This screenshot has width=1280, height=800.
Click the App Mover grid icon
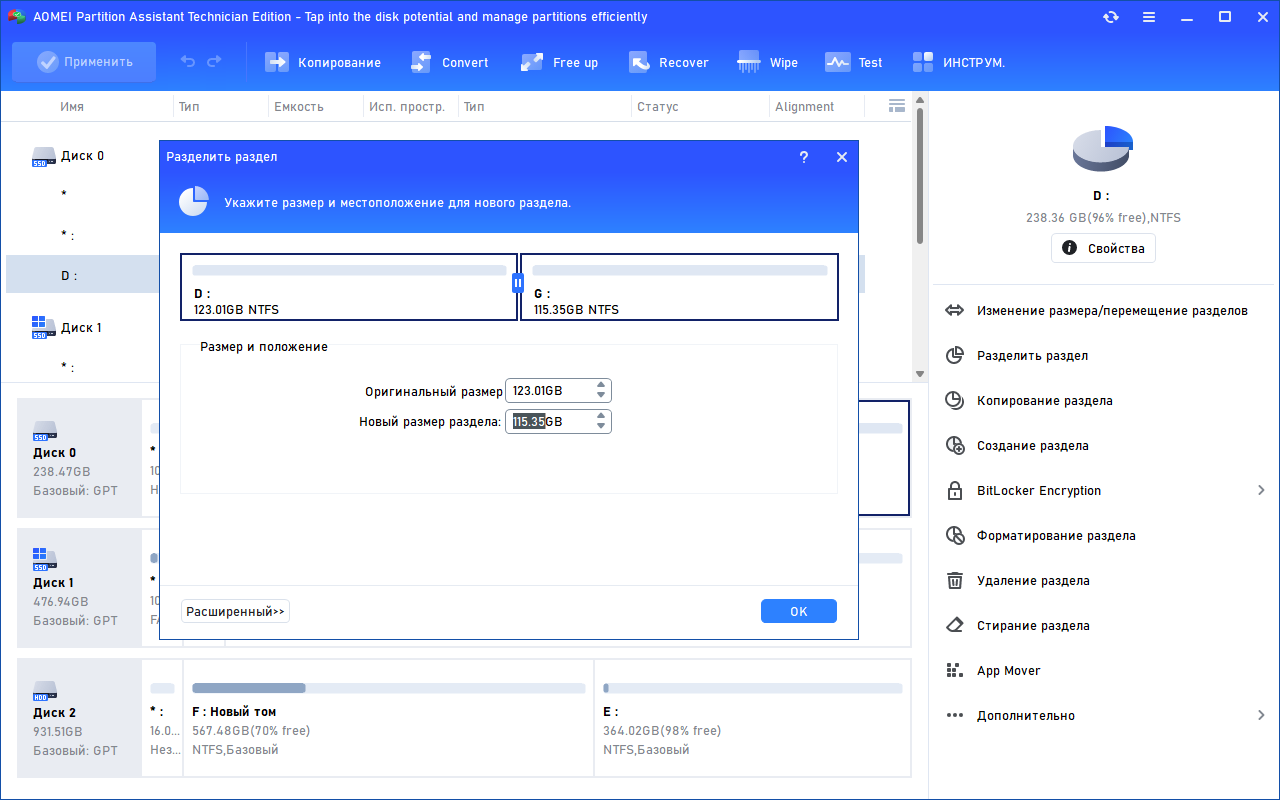tap(955, 671)
